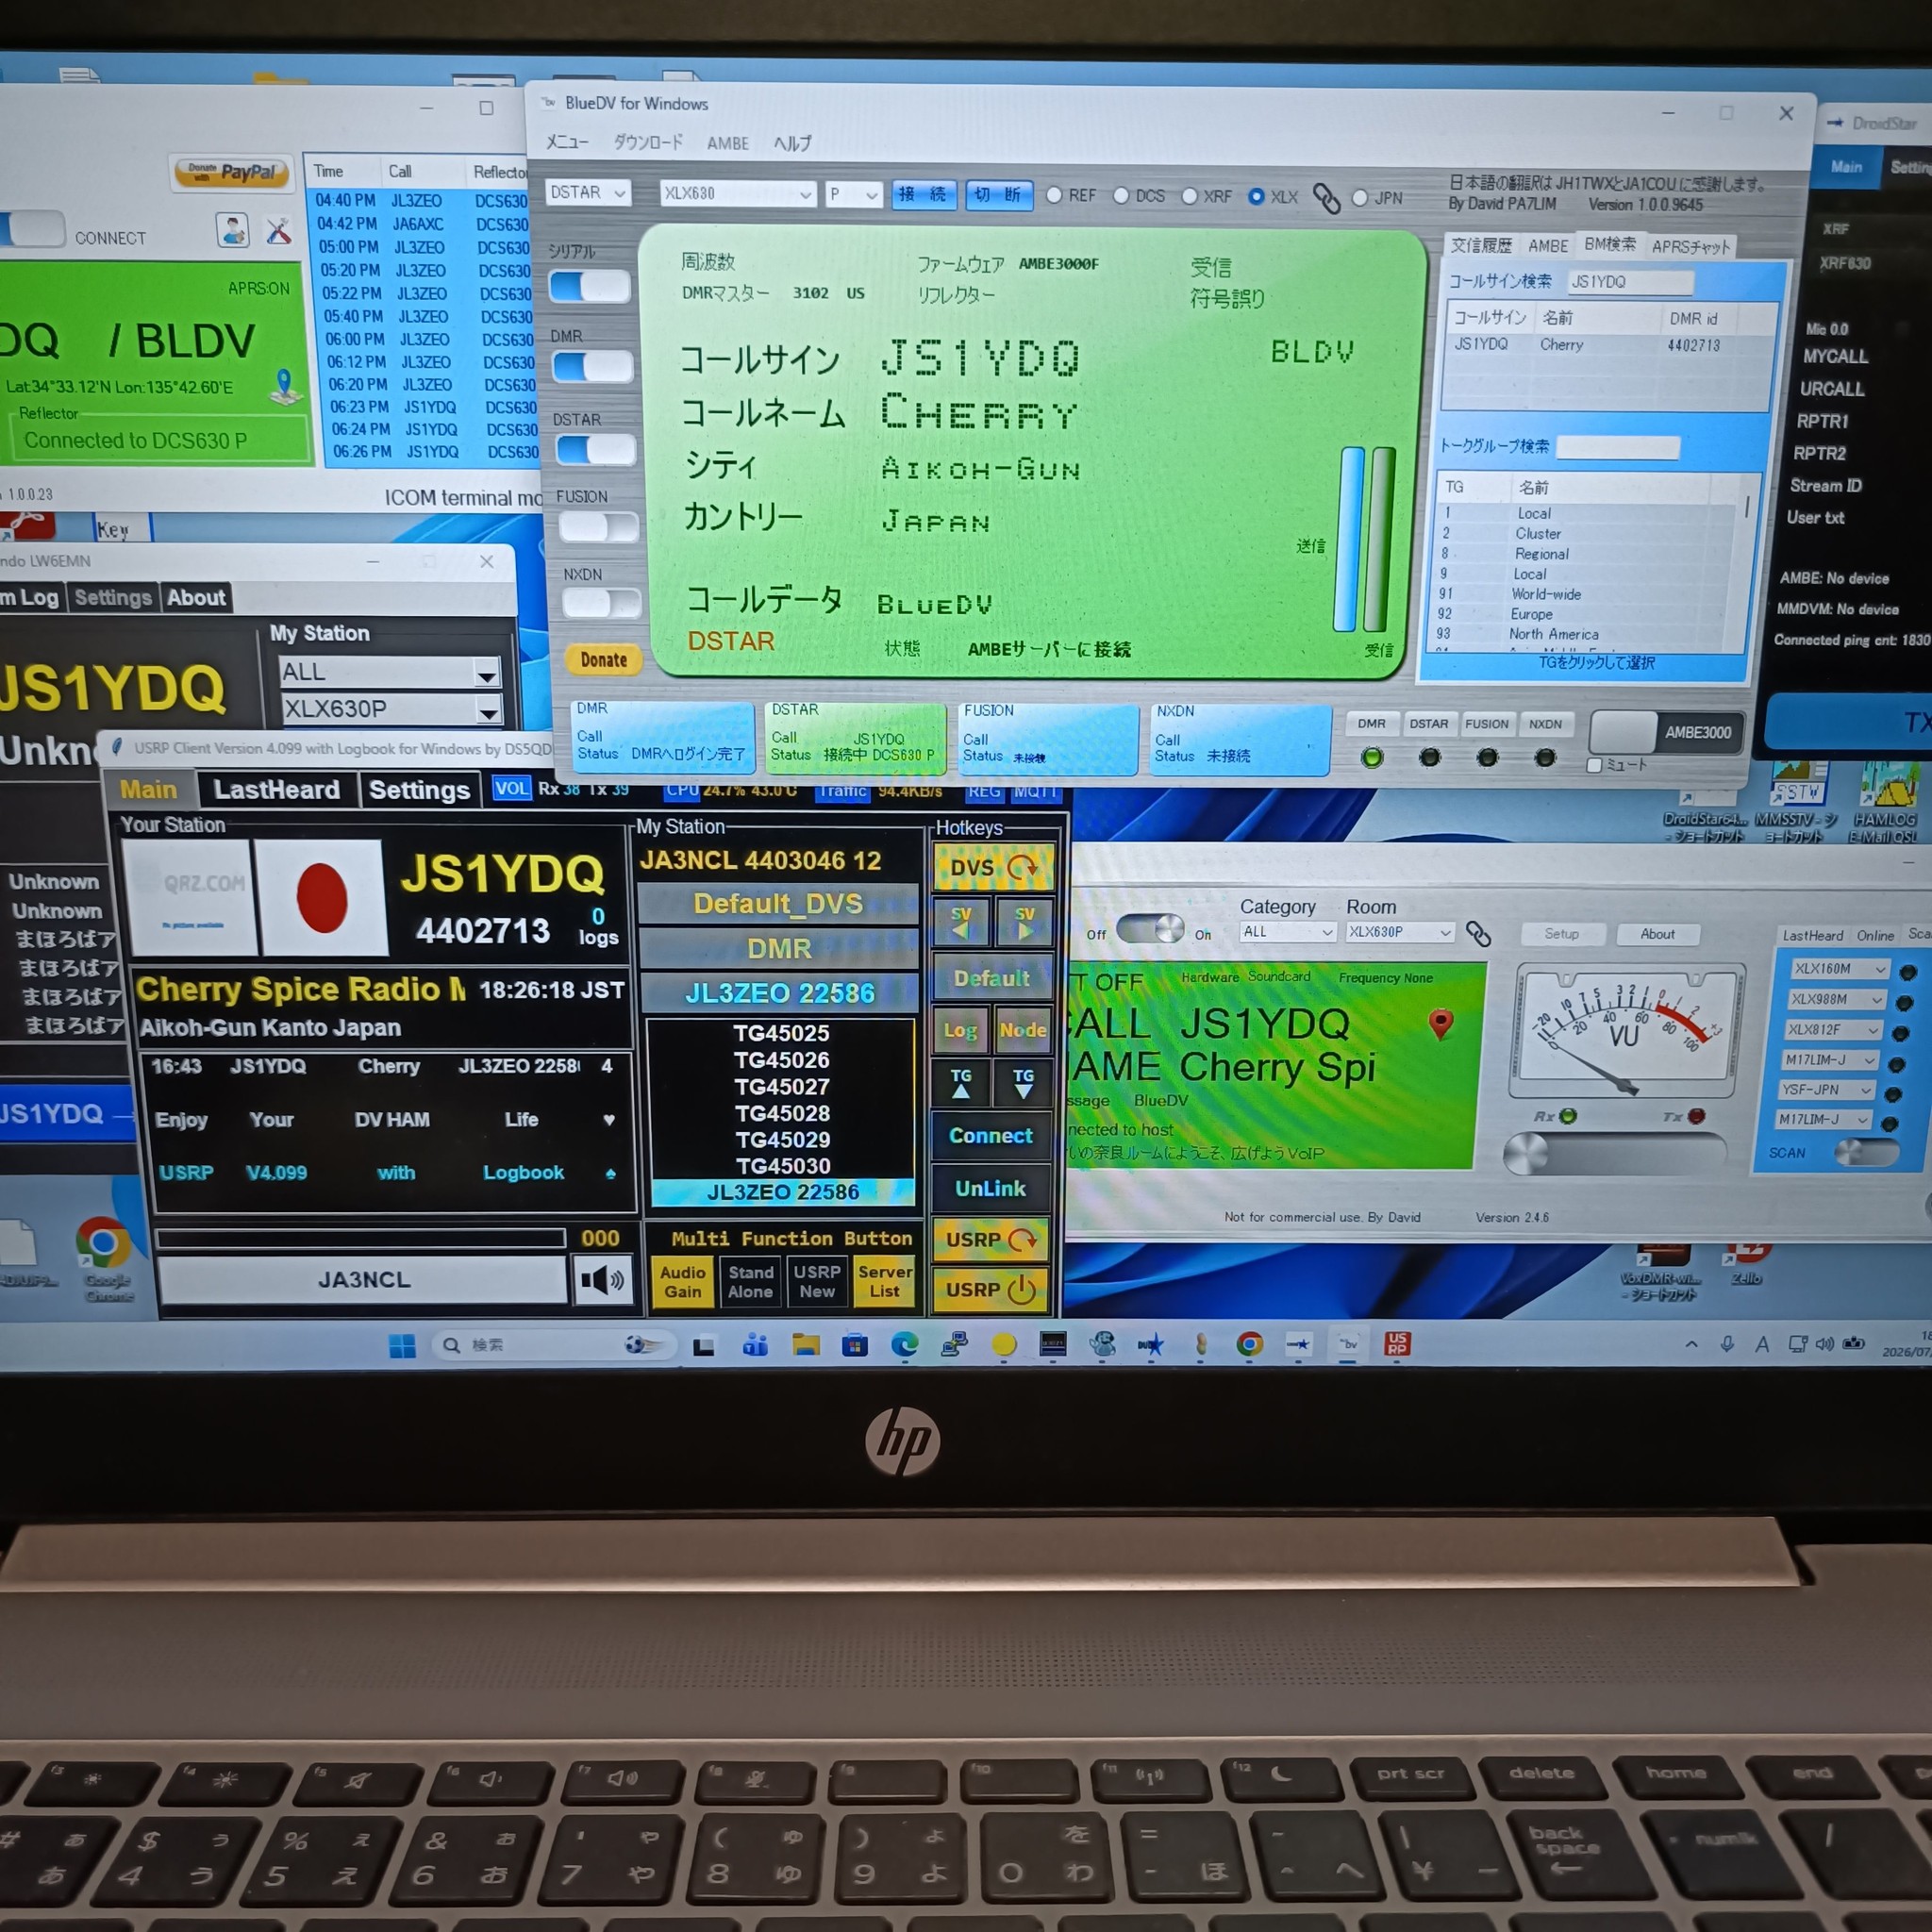Viewport: 1932px width, 1932px height.
Task: Expand the XLX630P dropdown under My Station
Action: click(x=390, y=709)
